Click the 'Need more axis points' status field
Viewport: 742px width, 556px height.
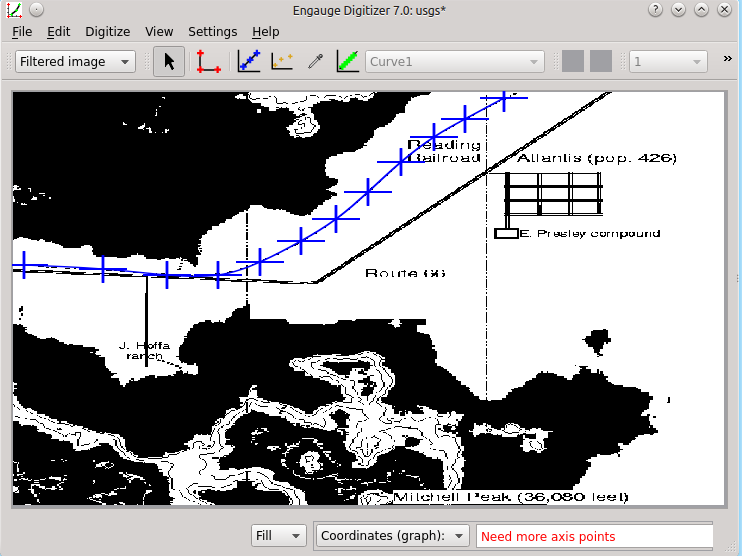(594, 536)
